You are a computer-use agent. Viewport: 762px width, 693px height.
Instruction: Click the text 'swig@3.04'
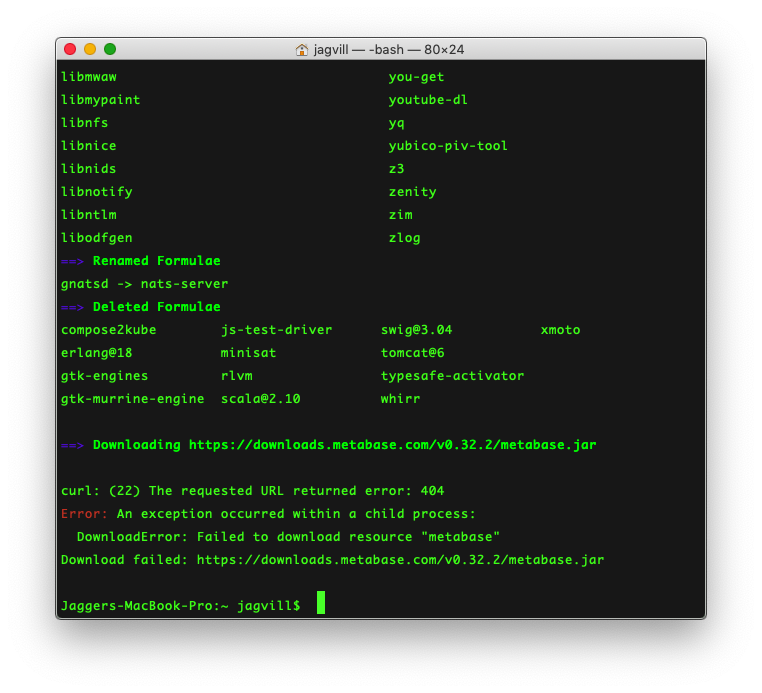[416, 330]
